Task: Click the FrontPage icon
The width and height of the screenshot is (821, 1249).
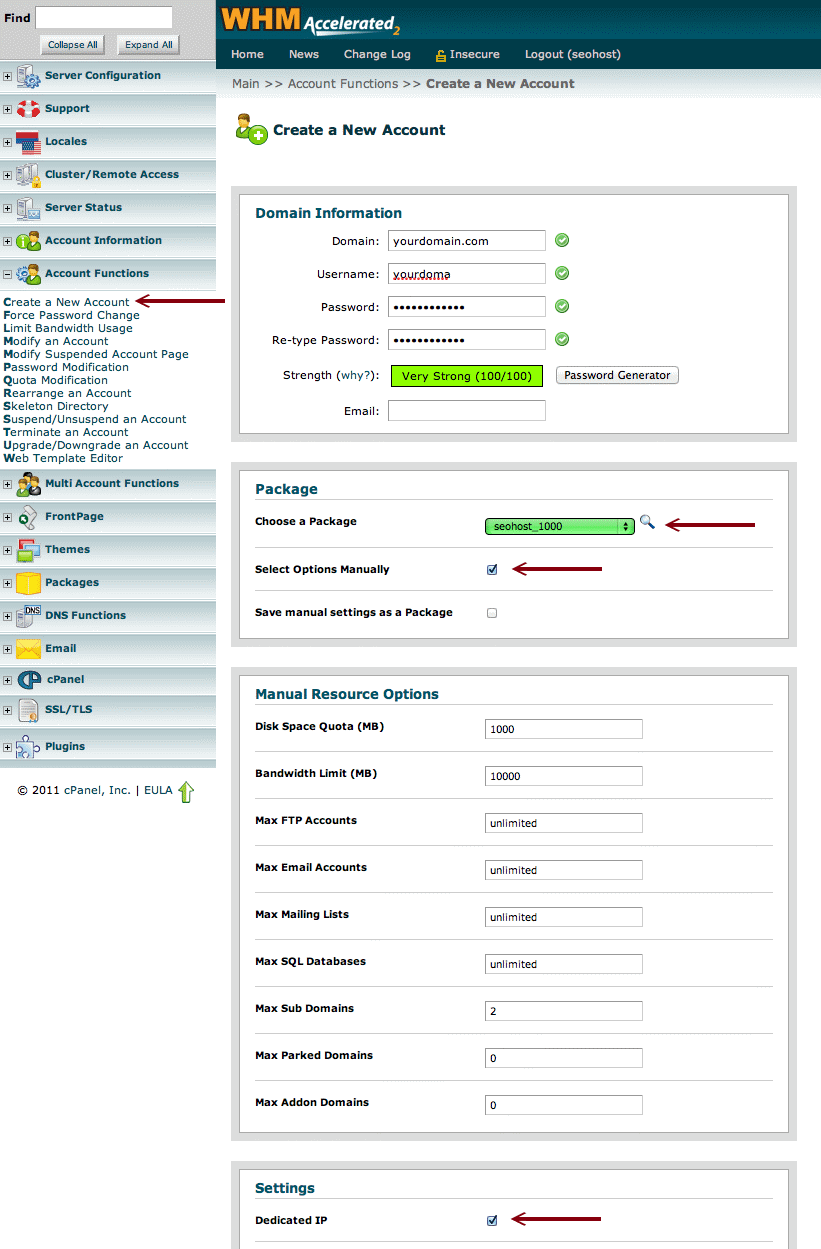Action: tap(28, 517)
